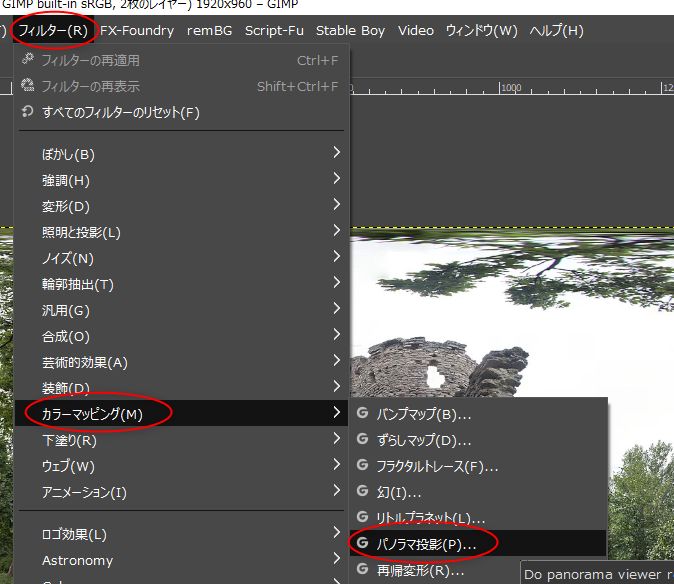The height and width of the screenshot is (584, 674).
Task: Click the バンプマップ(B)... G icon
Action: click(362, 413)
